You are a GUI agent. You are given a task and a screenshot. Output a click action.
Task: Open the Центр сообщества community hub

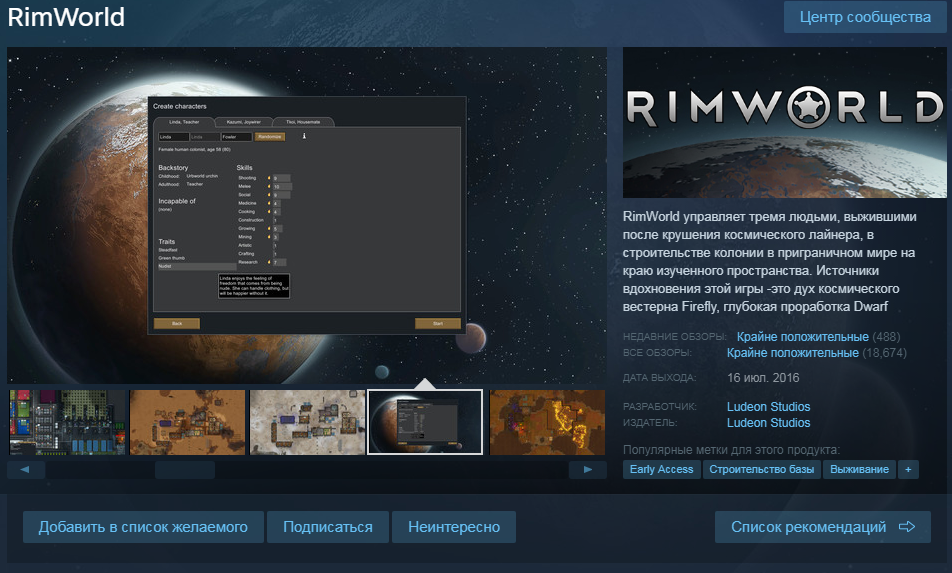point(865,17)
